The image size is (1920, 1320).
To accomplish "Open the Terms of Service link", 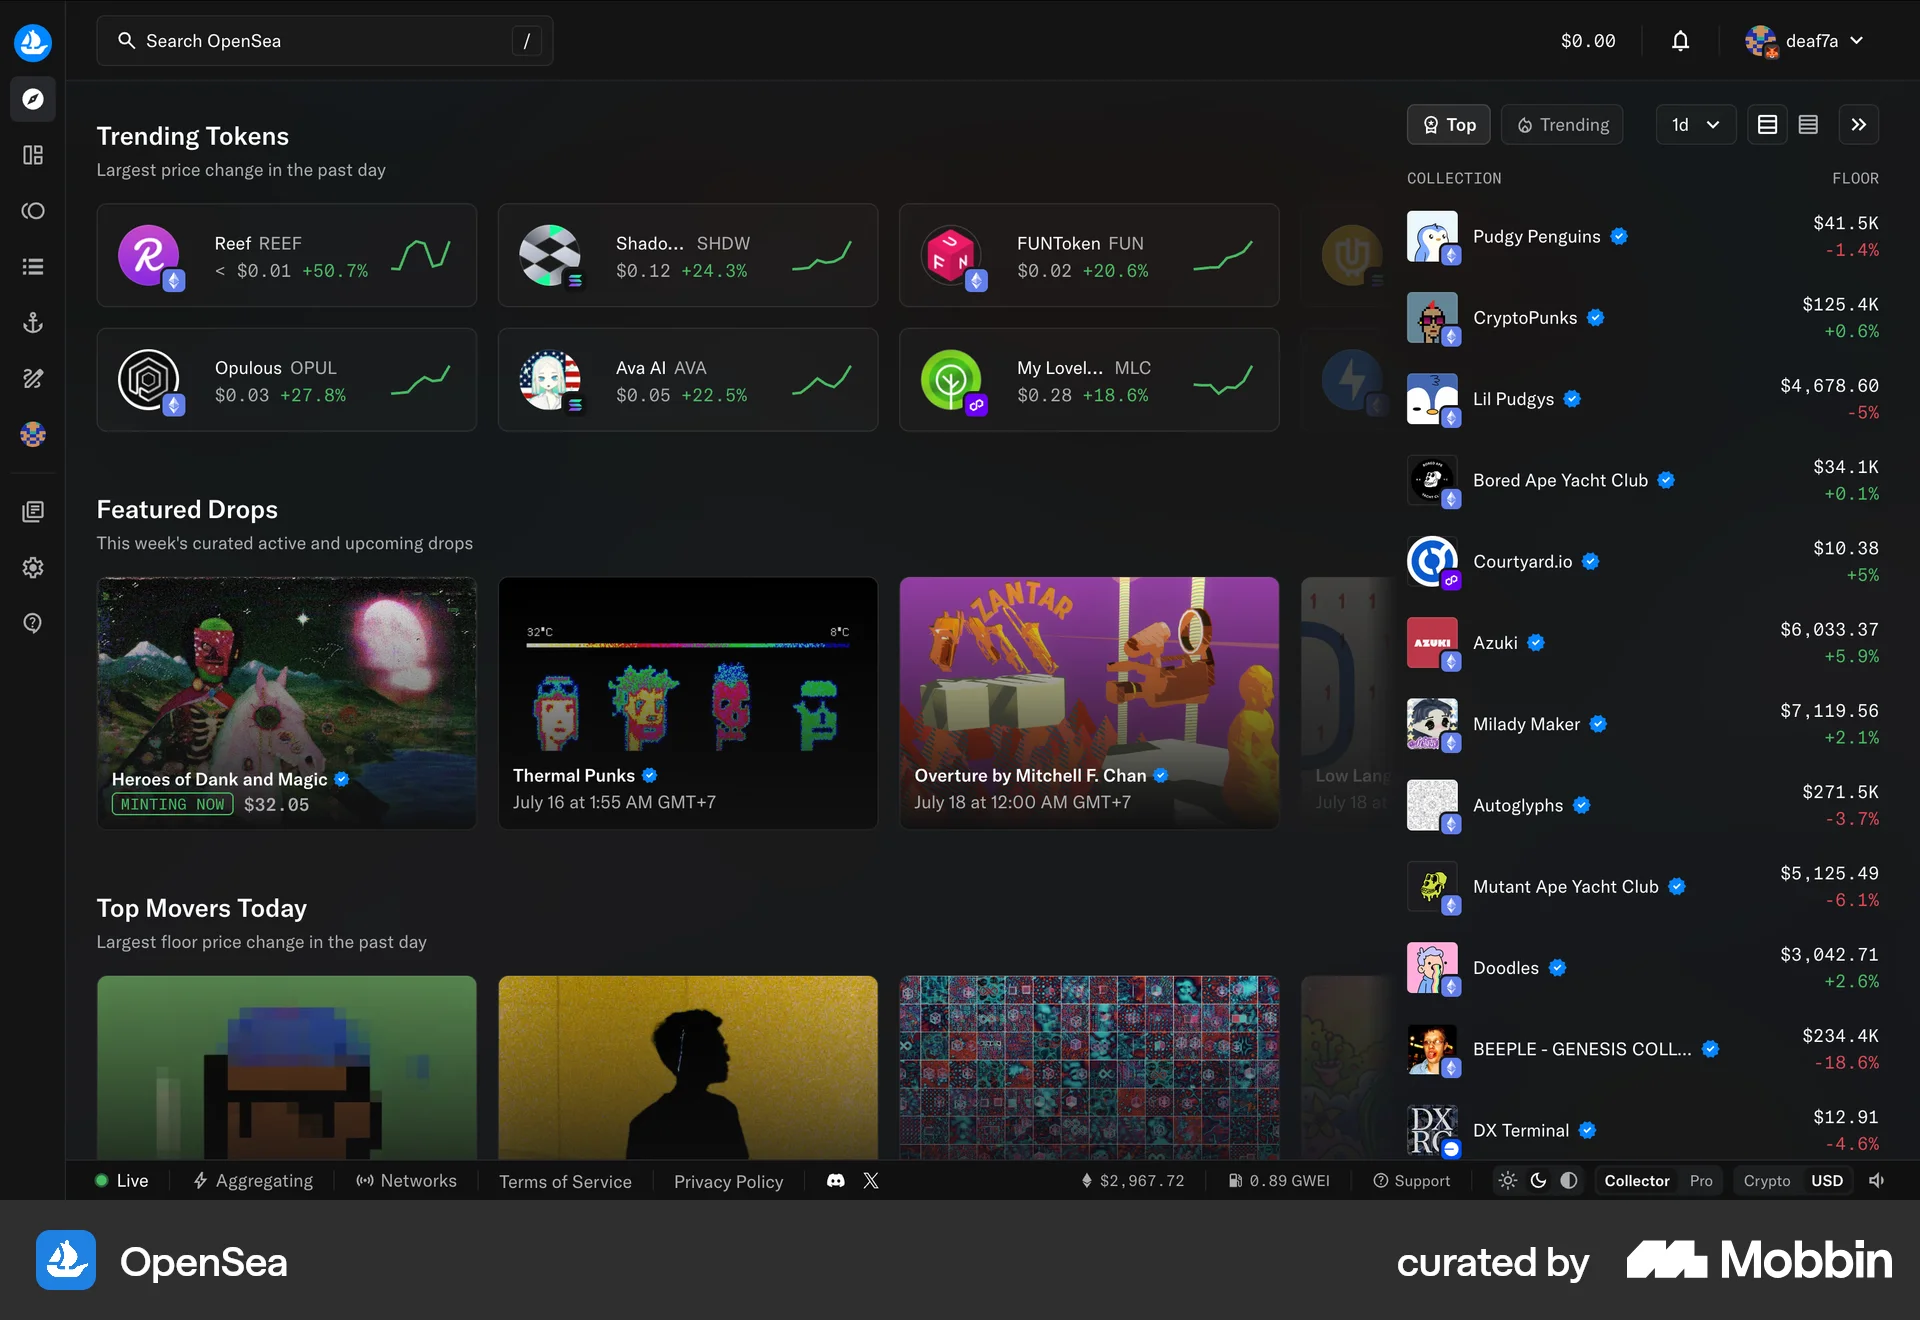I will tap(565, 1181).
